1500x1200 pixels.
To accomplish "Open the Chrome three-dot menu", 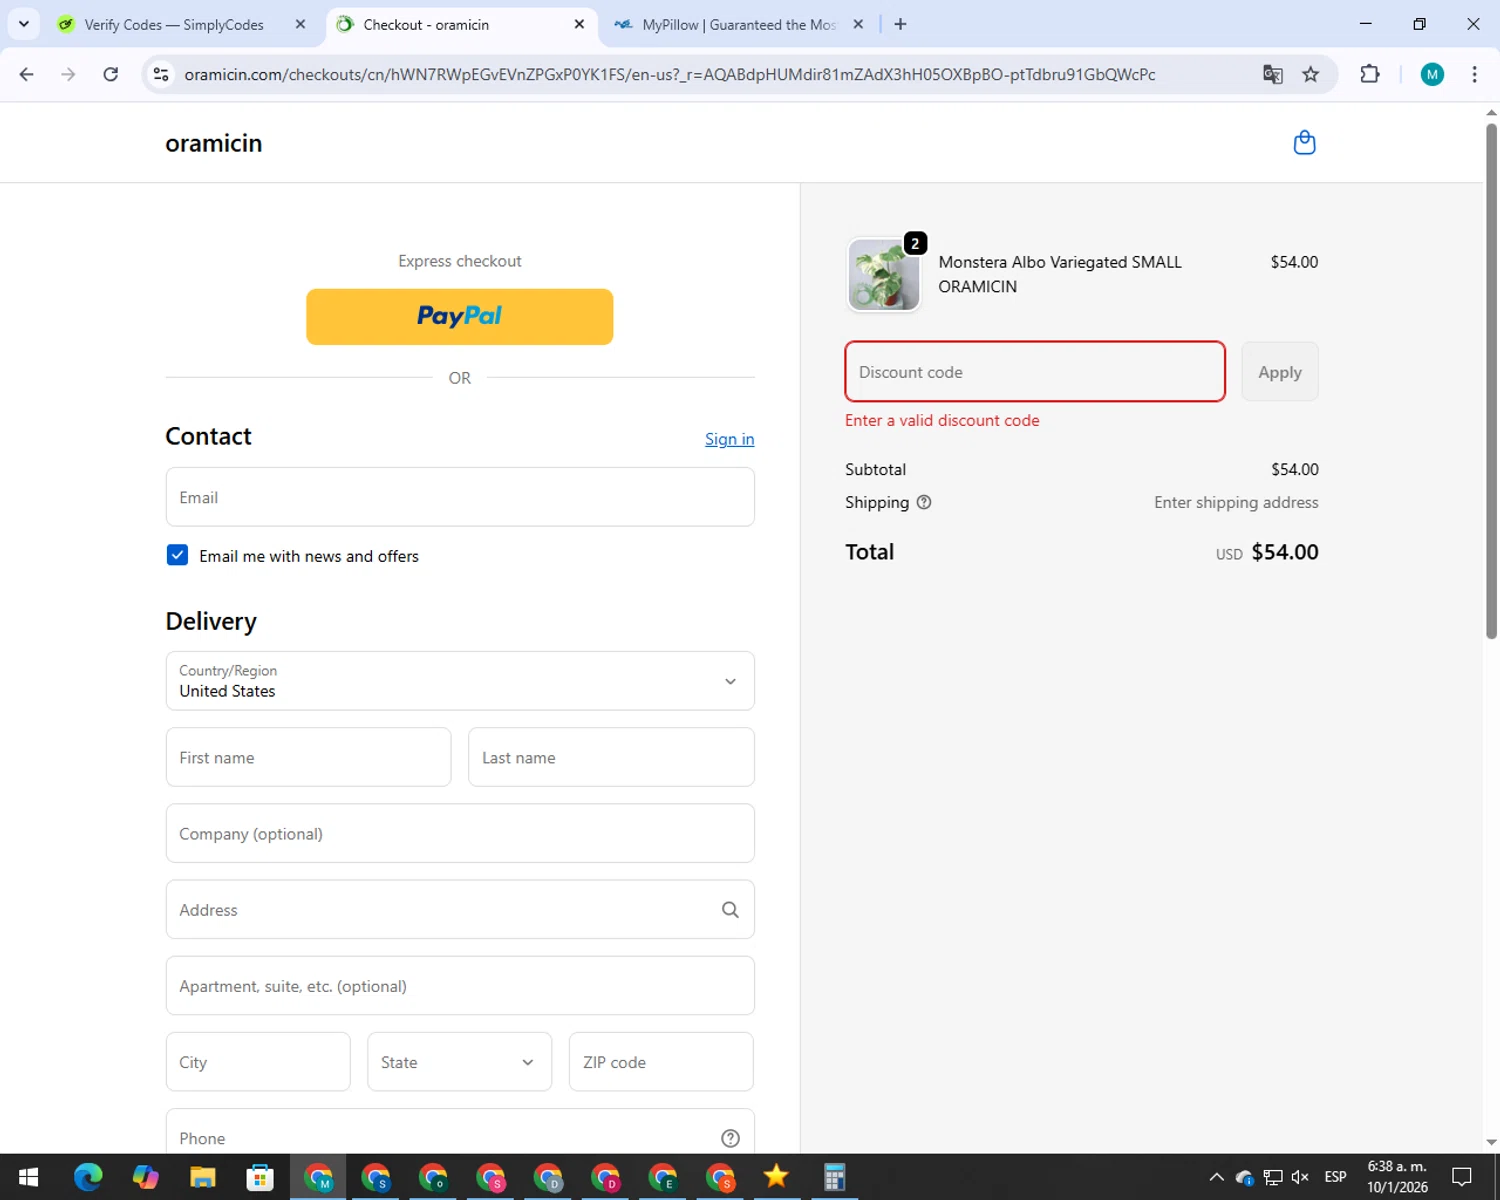I will click(x=1474, y=74).
